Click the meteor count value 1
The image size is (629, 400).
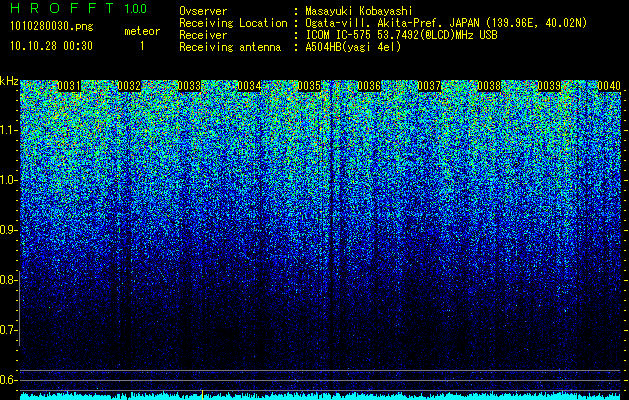(142, 46)
